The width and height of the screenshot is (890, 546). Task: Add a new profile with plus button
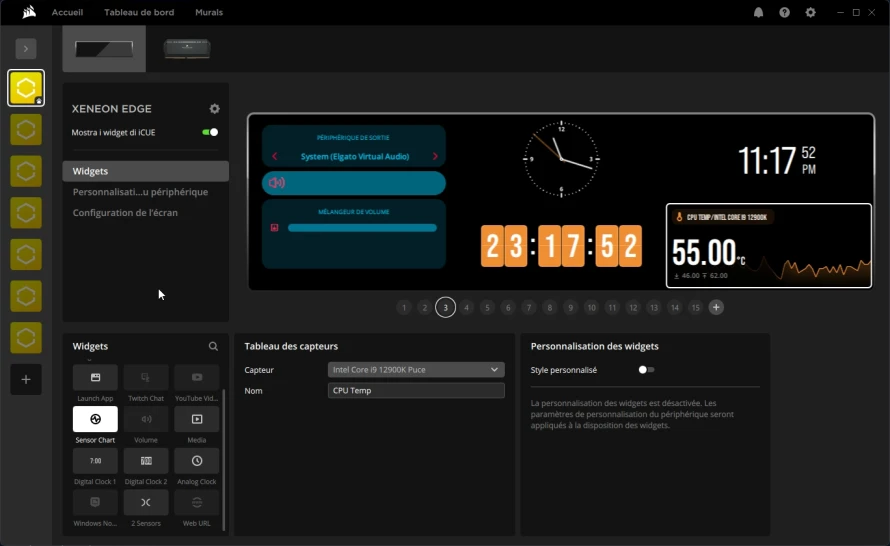point(26,380)
